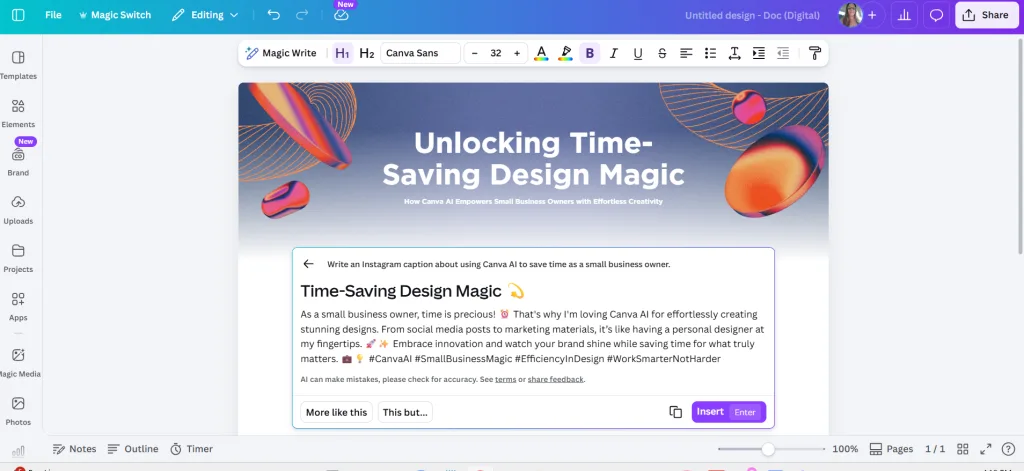Go back with the prompt arrow

(x=308, y=264)
